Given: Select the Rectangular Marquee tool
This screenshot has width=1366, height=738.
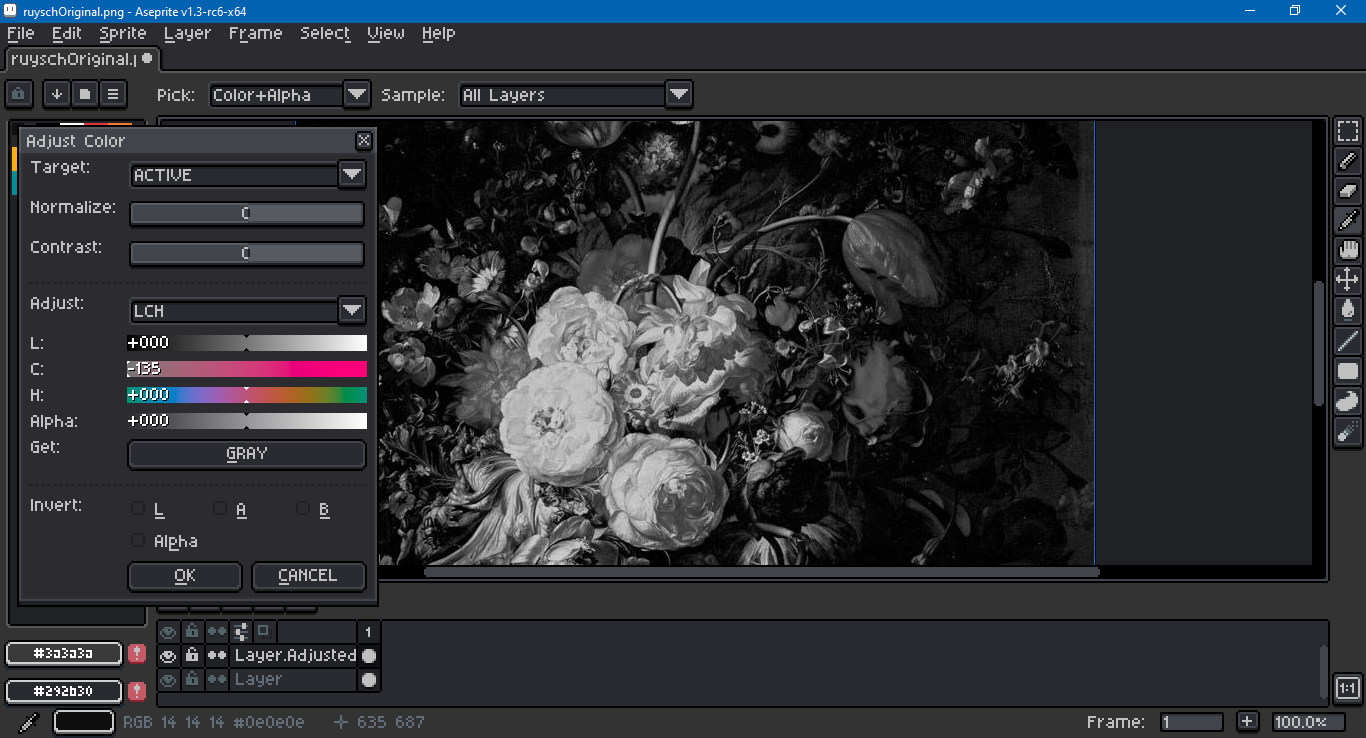Looking at the screenshot, I should point(1348,131).
